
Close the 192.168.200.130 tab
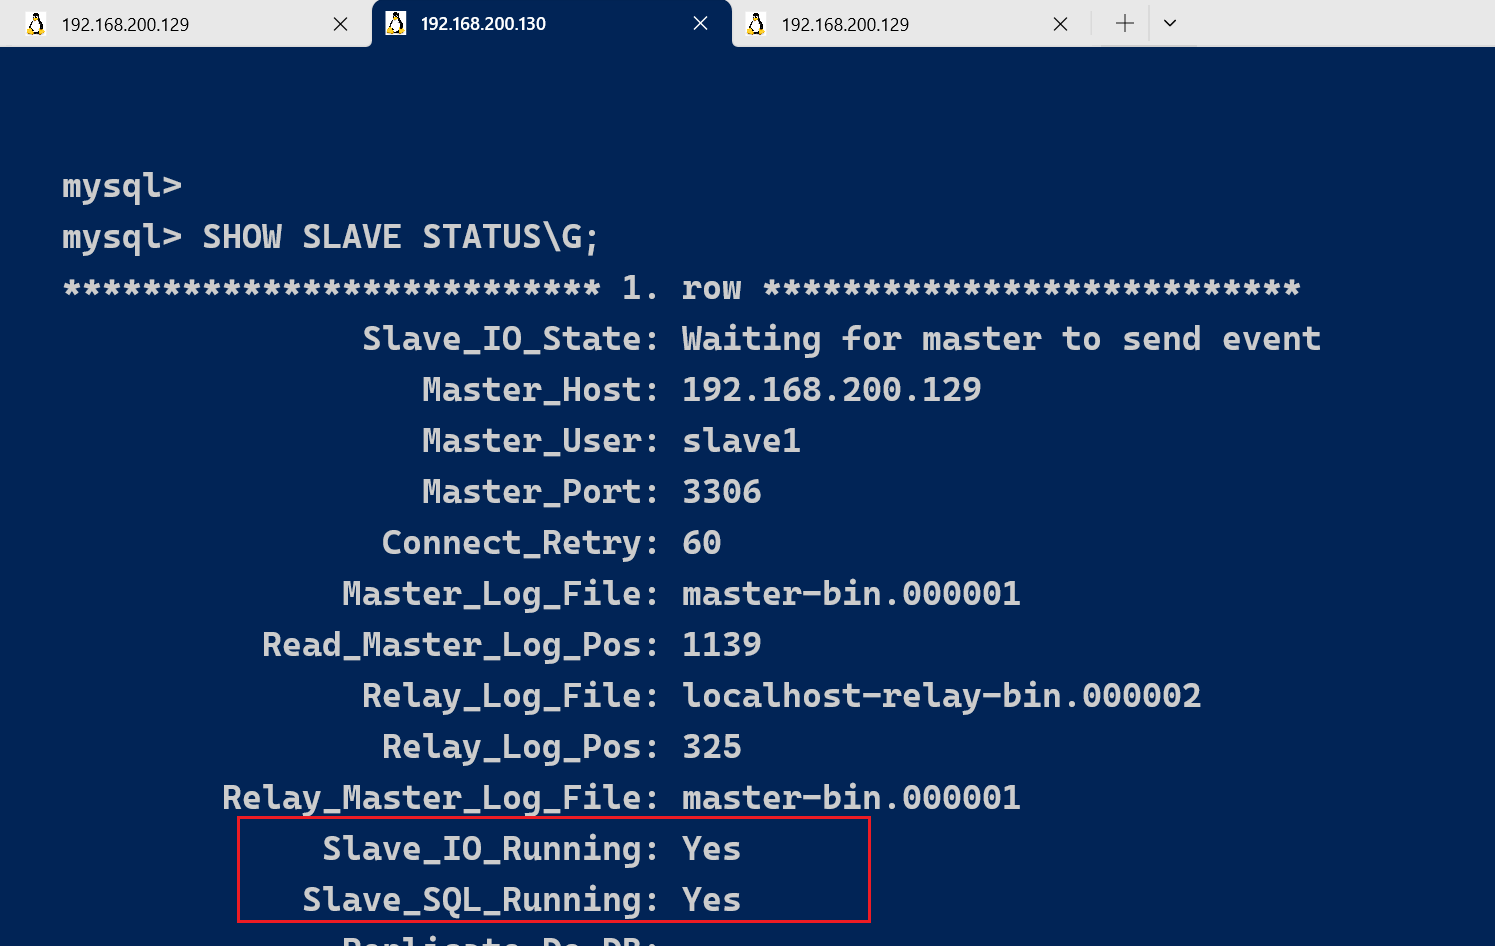point(700,23)
